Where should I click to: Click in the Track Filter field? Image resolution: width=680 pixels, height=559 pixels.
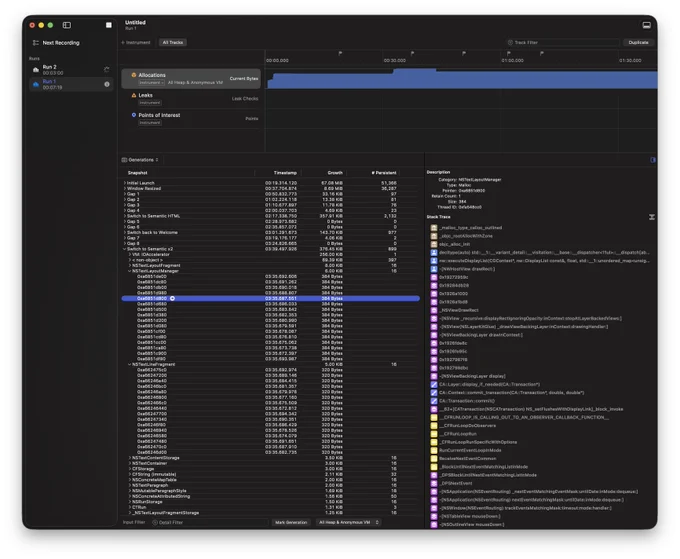pyautogui.click(x=562, y=42)
